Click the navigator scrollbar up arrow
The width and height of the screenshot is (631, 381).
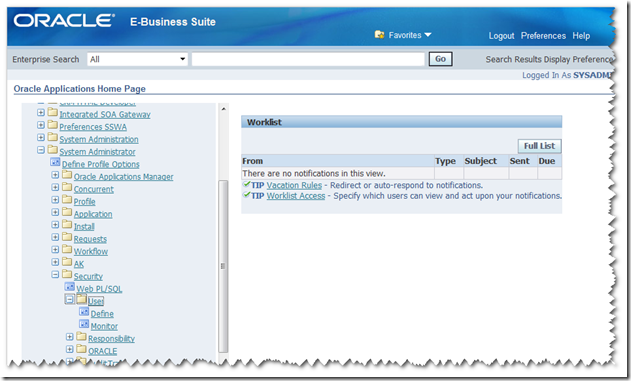[x=223, y=109]
